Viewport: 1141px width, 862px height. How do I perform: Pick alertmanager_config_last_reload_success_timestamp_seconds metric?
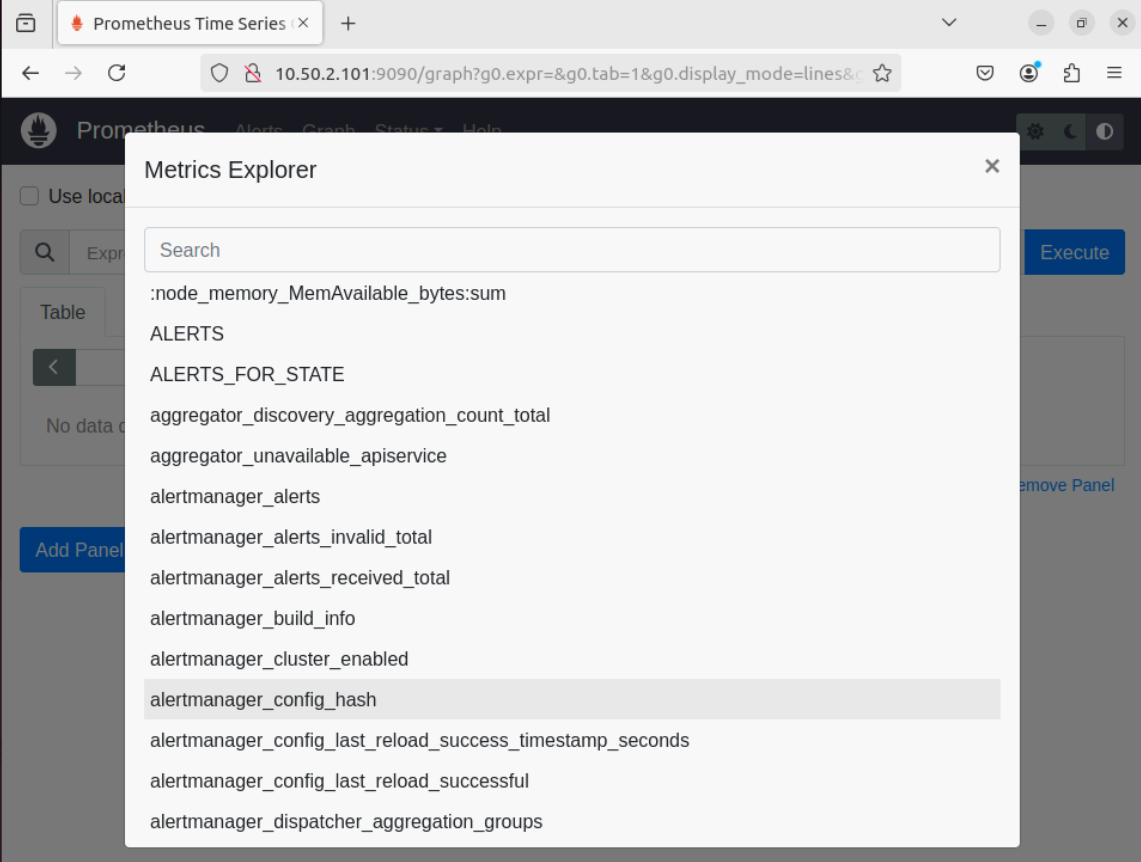572,741
